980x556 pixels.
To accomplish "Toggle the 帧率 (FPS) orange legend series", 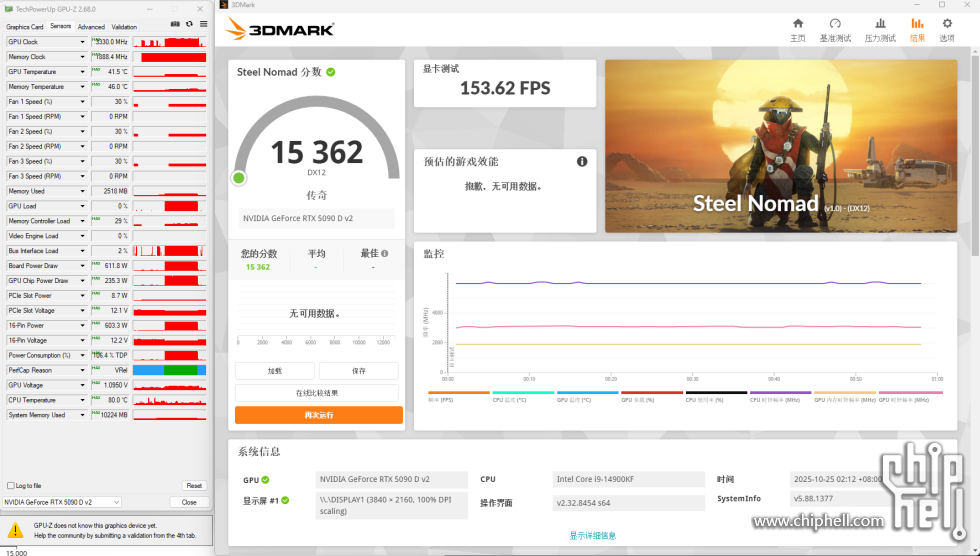I will [444, 396].
